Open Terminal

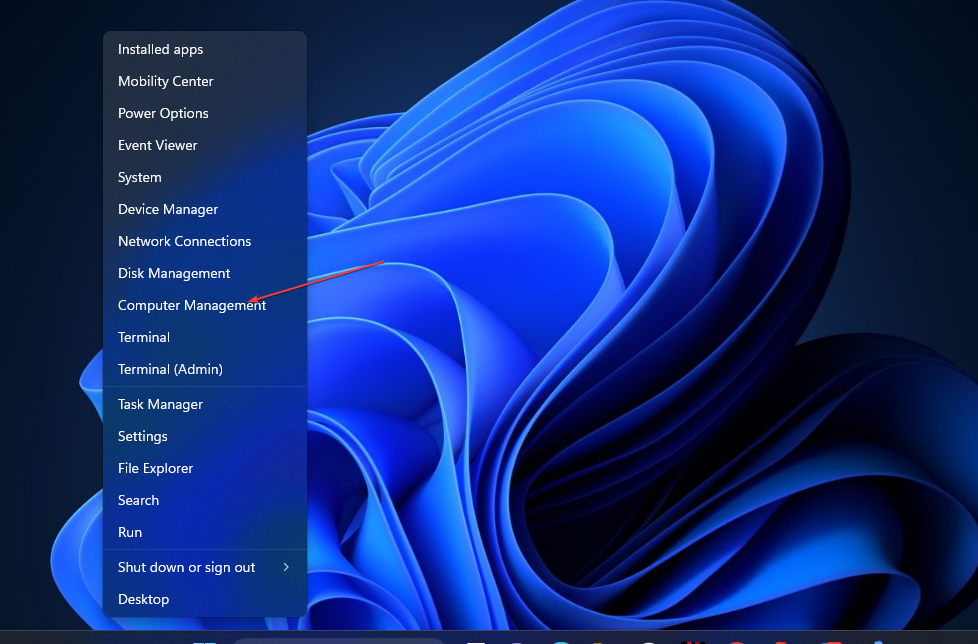point(143,337)
